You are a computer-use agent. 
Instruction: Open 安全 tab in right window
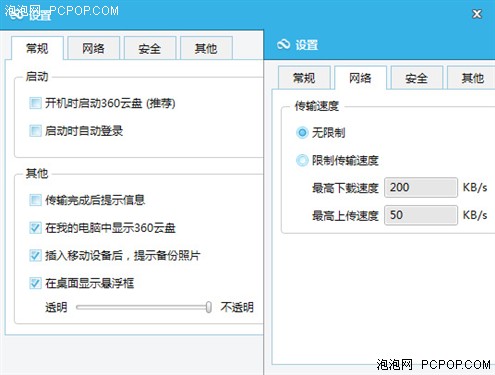coord(416,78)
